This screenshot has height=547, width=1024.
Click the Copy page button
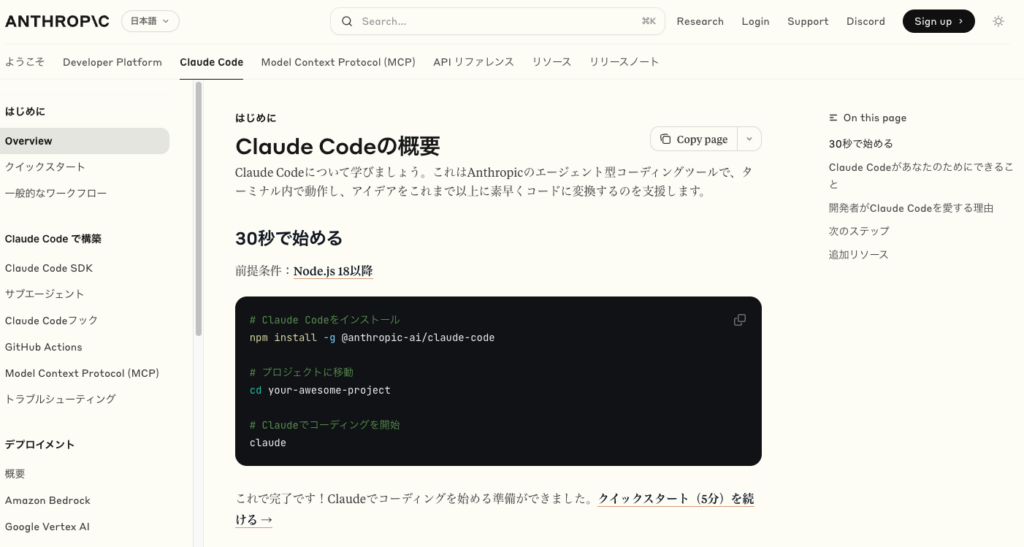(x=694, y=139)
